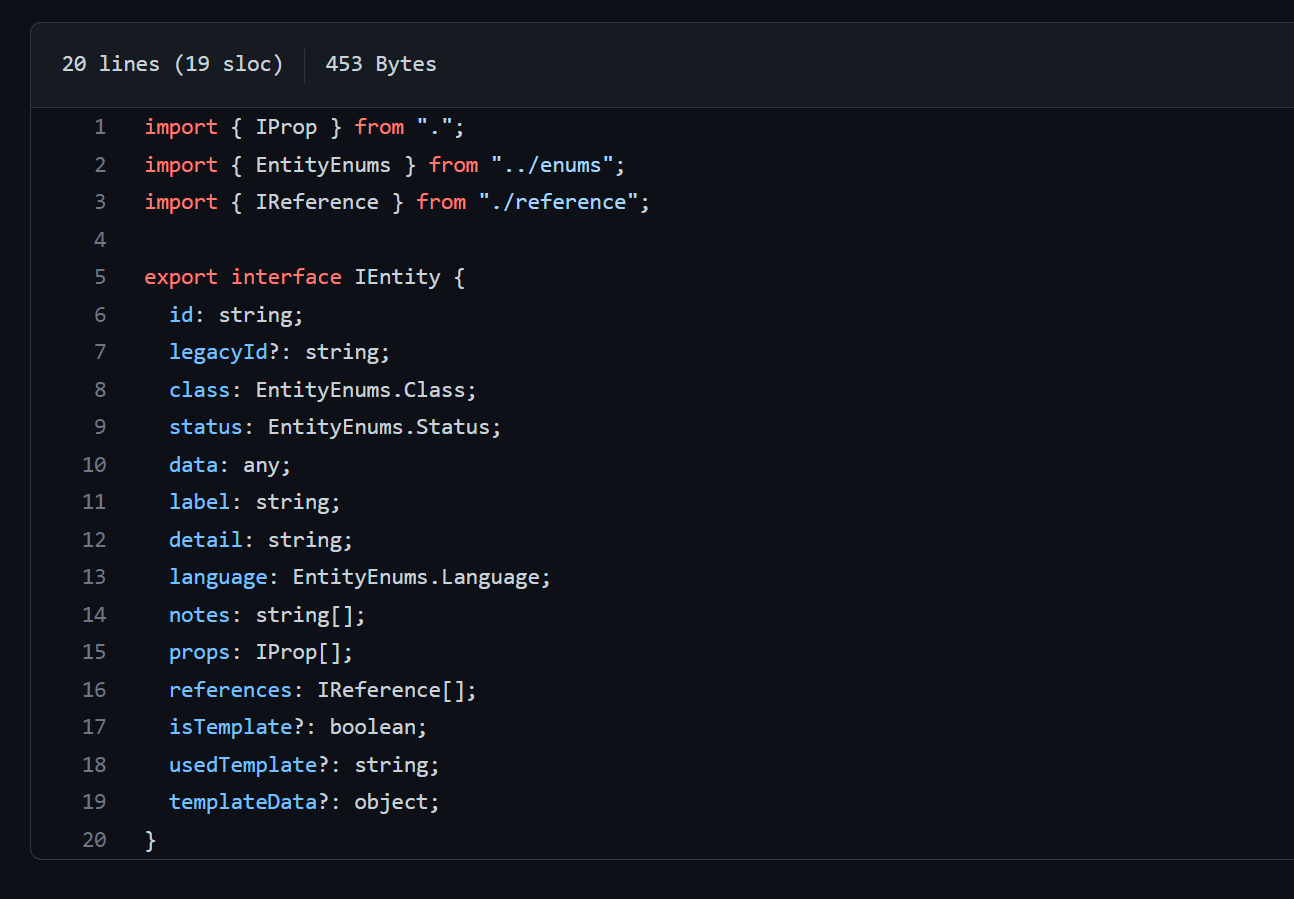
Task: Click the 'boolean' type keyword
Action: point(373,727)
